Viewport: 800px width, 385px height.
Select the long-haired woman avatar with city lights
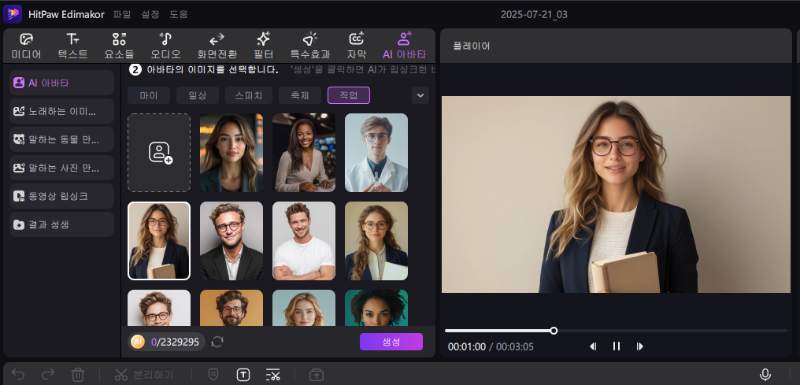(x=232, y=152)
